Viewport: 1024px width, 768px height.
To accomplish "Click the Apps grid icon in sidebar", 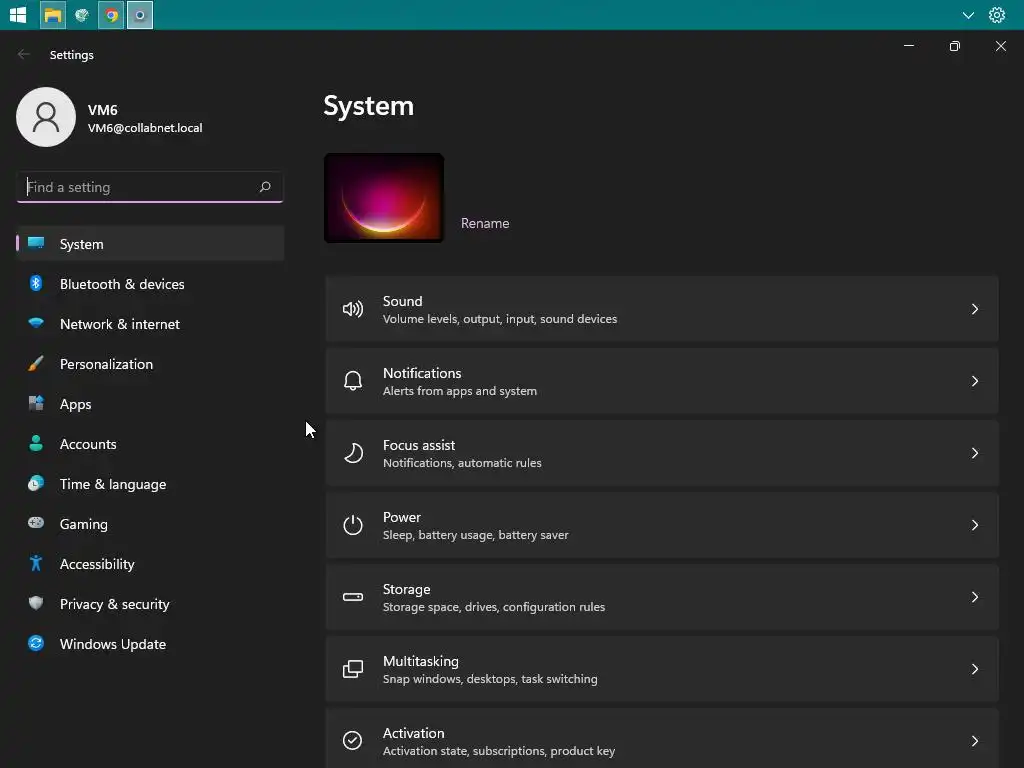I will pos(36,404).
